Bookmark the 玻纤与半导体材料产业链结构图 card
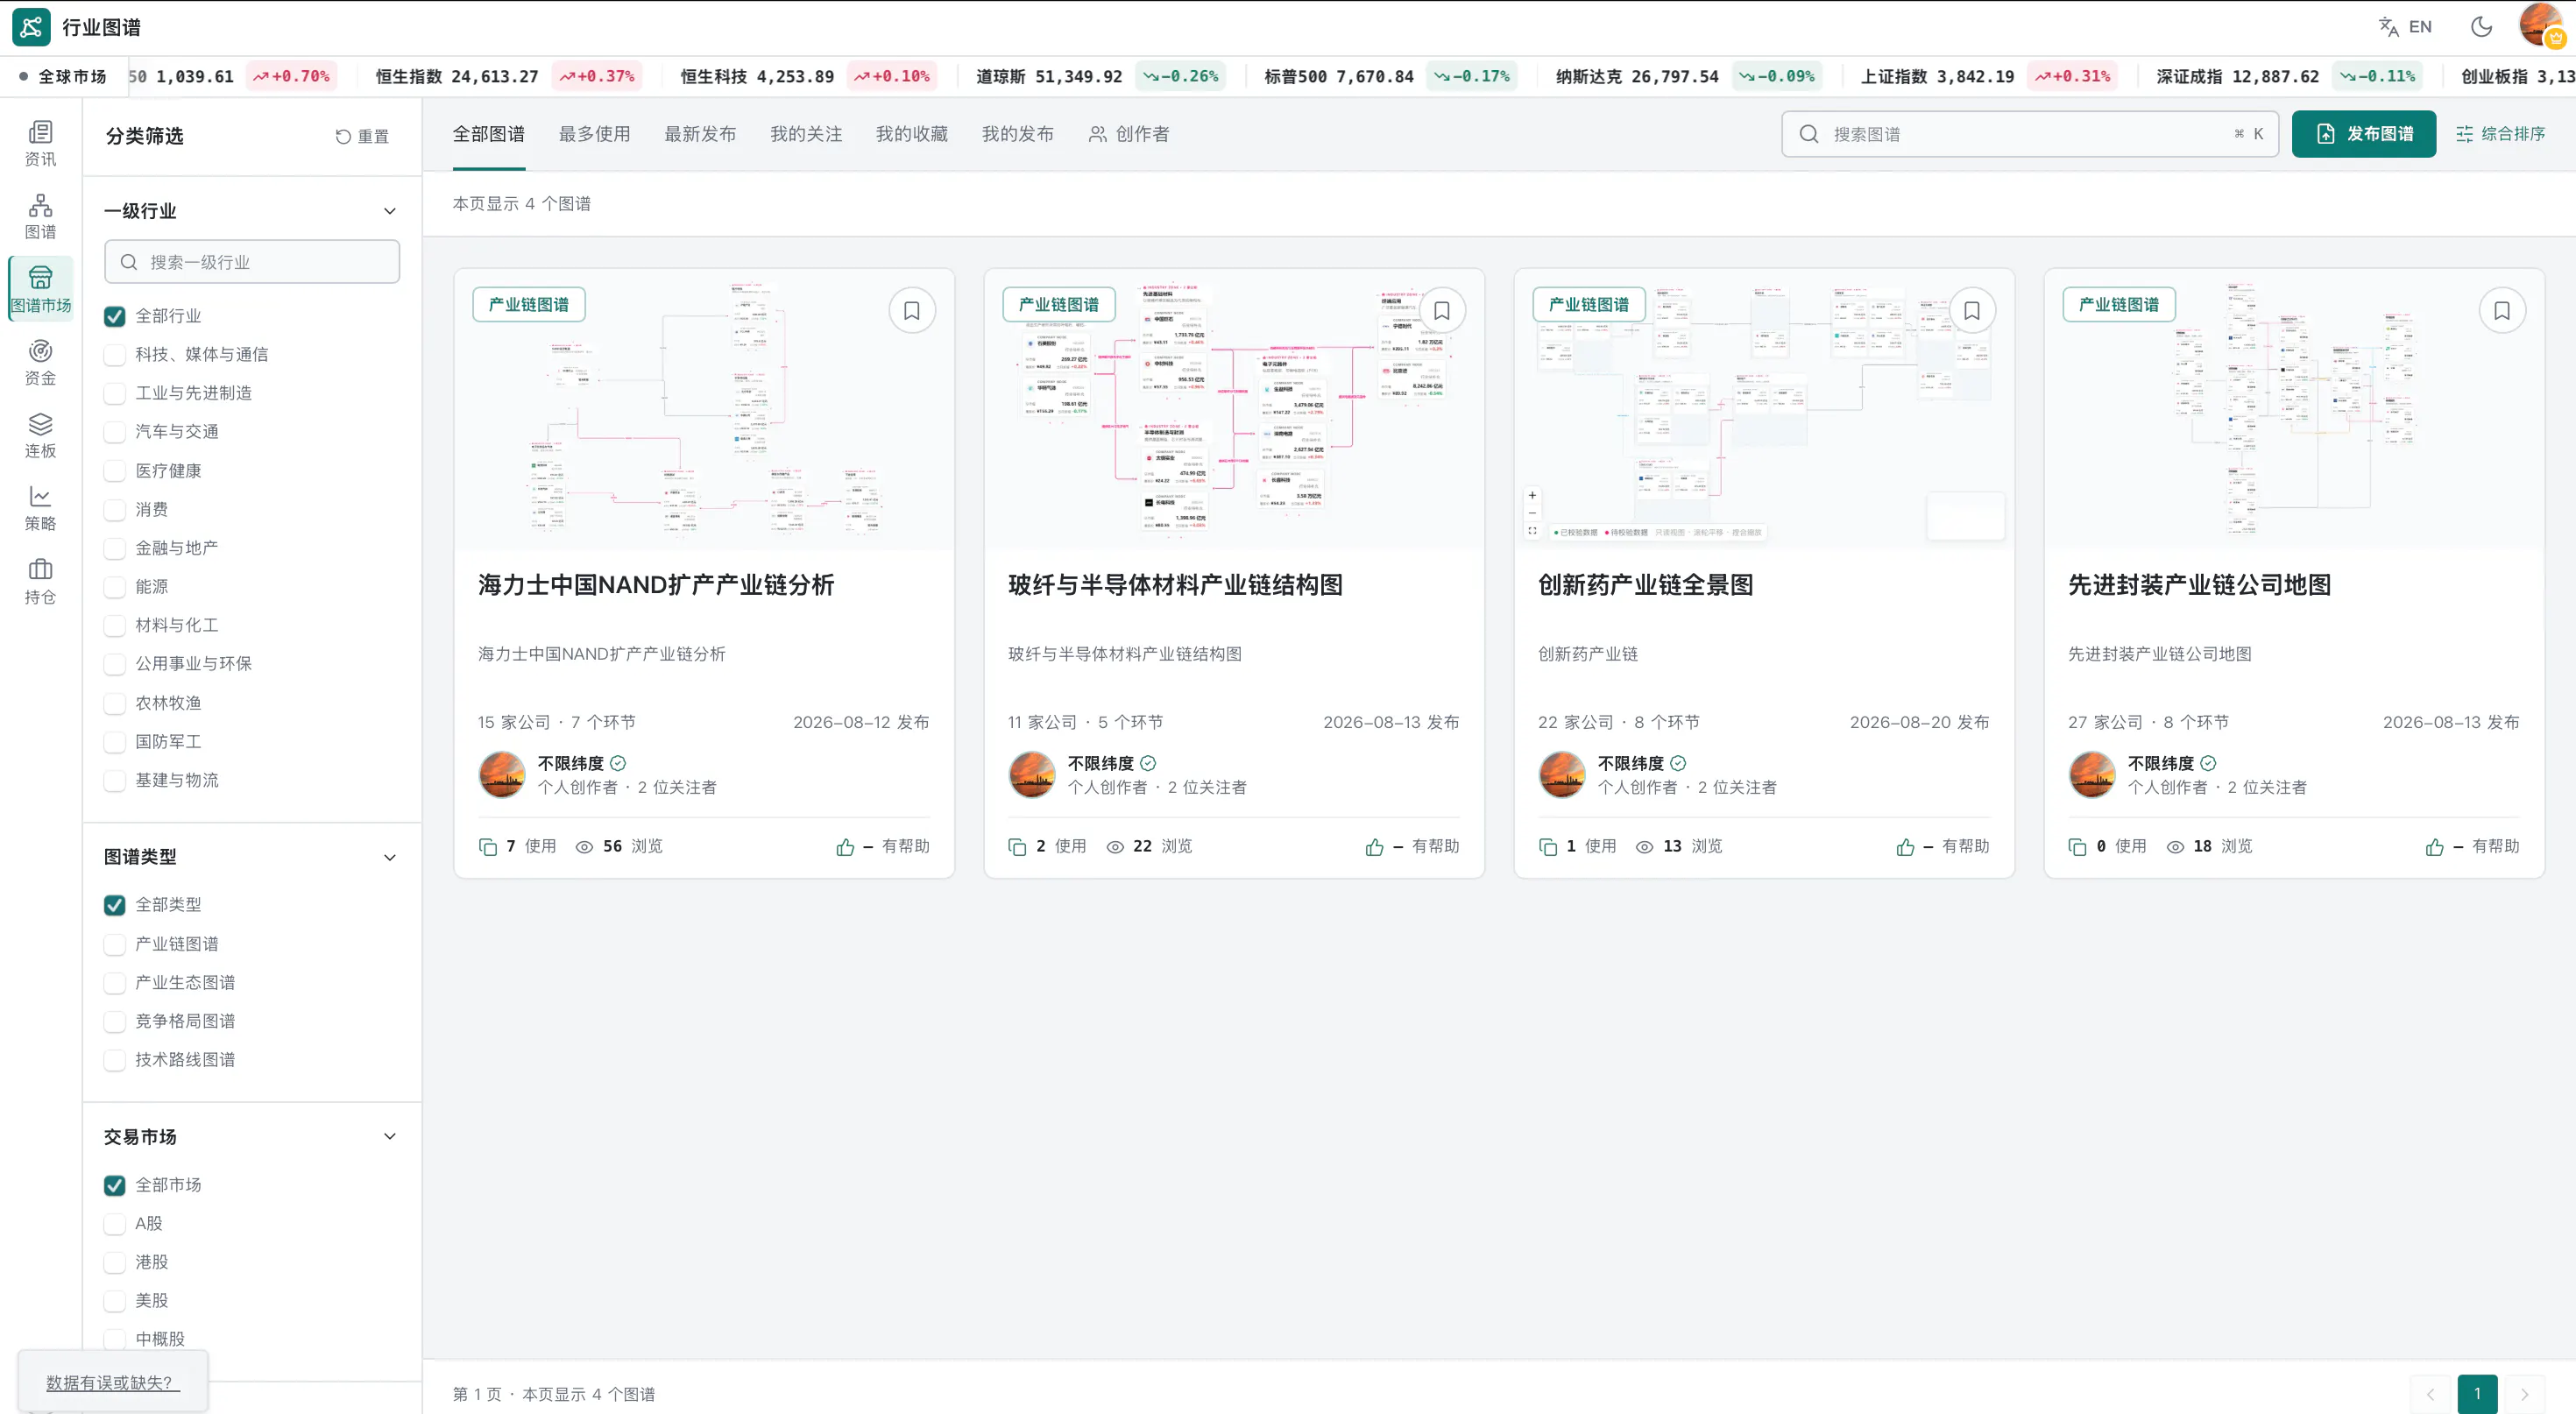 click(x=1442, y=311)
